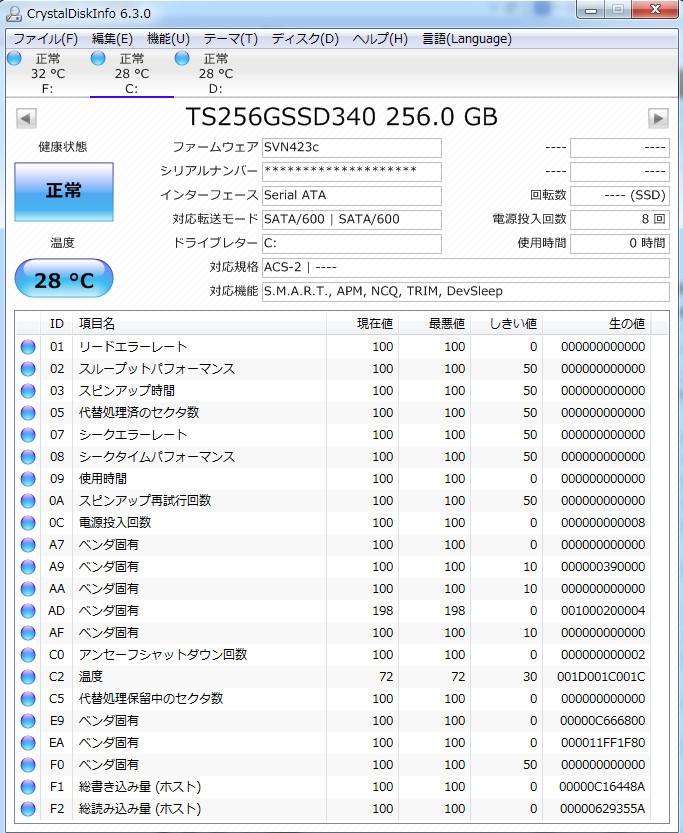Click the ID column header
The image size is (683, 833).
[x=56, y=324]
